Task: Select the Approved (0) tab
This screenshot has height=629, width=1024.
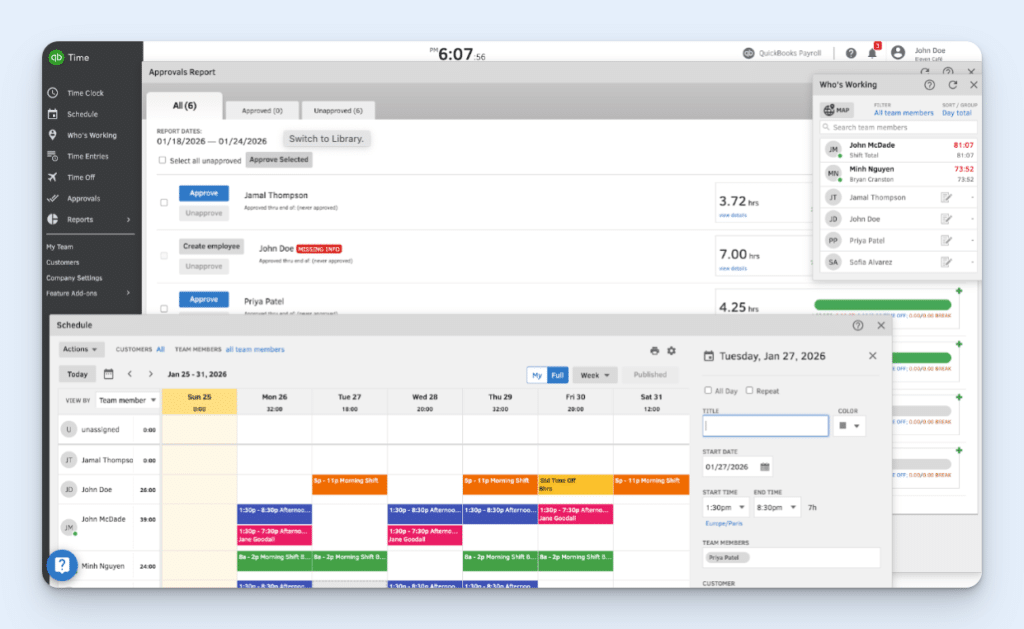Action: 262,110
